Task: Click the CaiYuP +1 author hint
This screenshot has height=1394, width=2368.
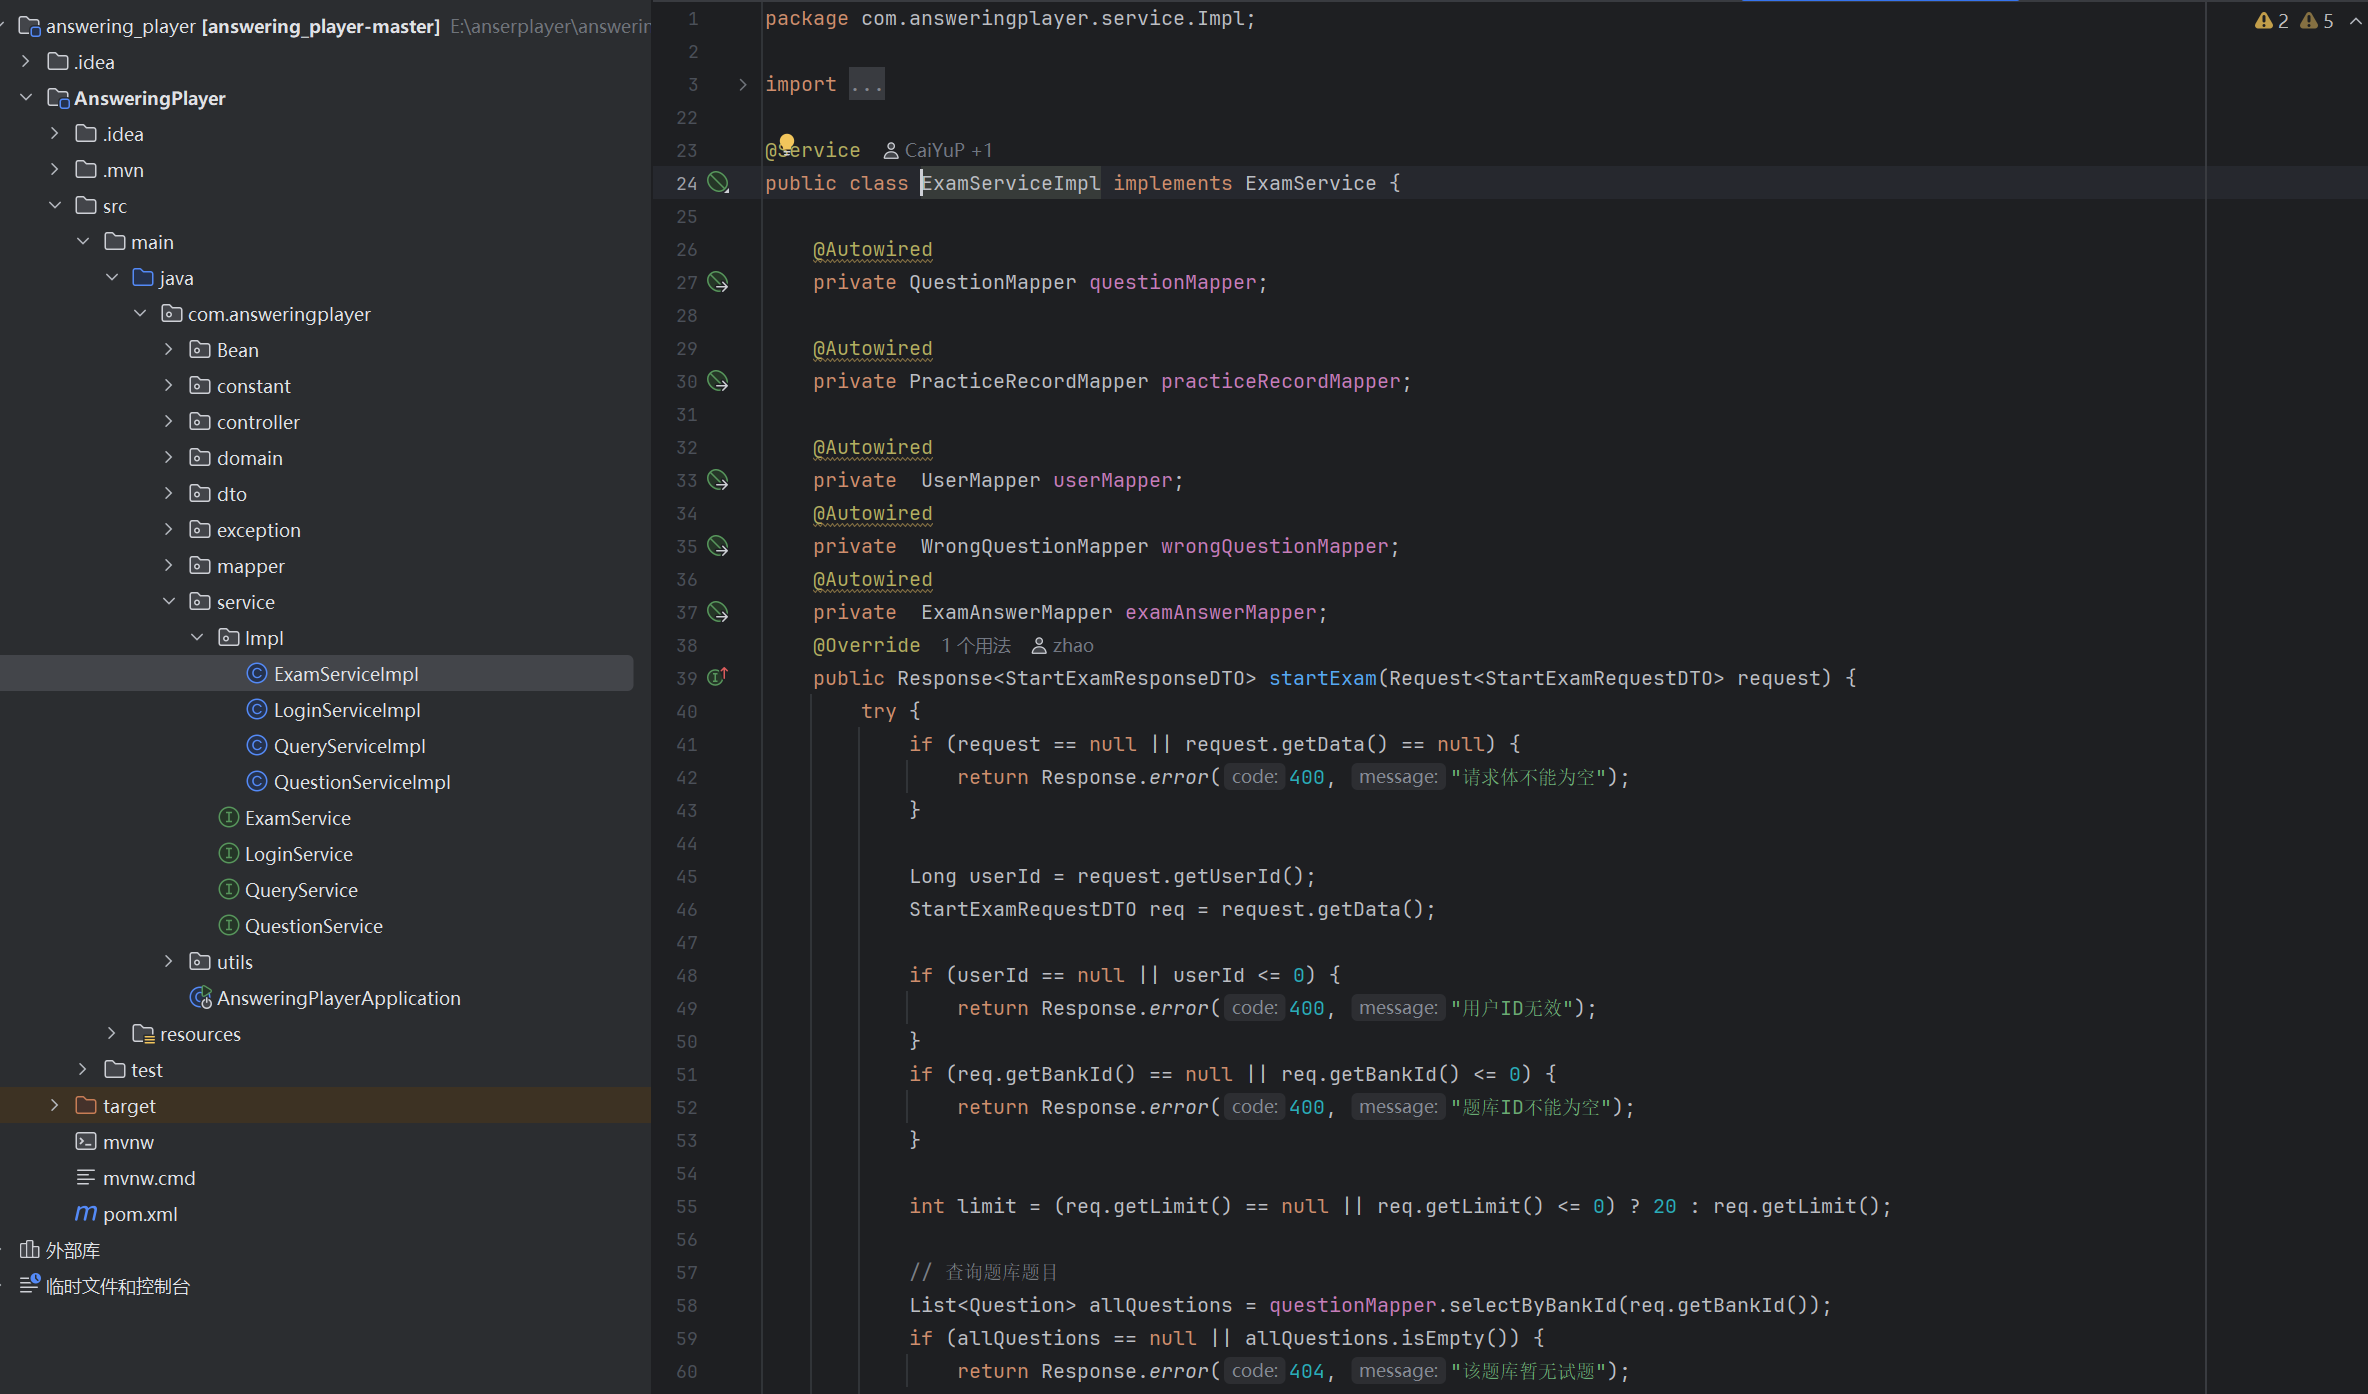Action: point(938,150)
